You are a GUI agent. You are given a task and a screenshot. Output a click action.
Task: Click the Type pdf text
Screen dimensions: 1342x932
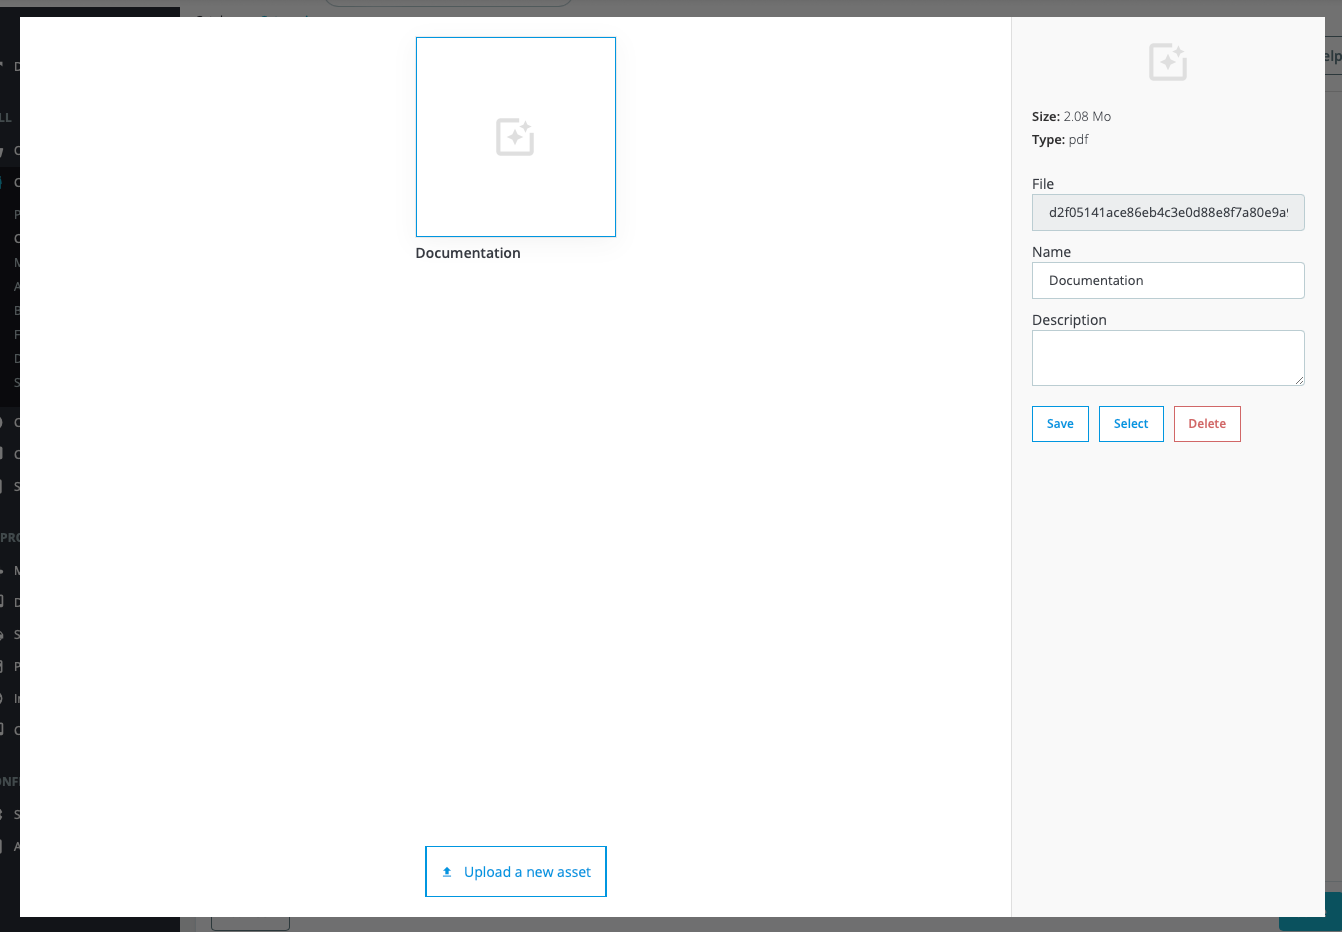pos(1060,139)
